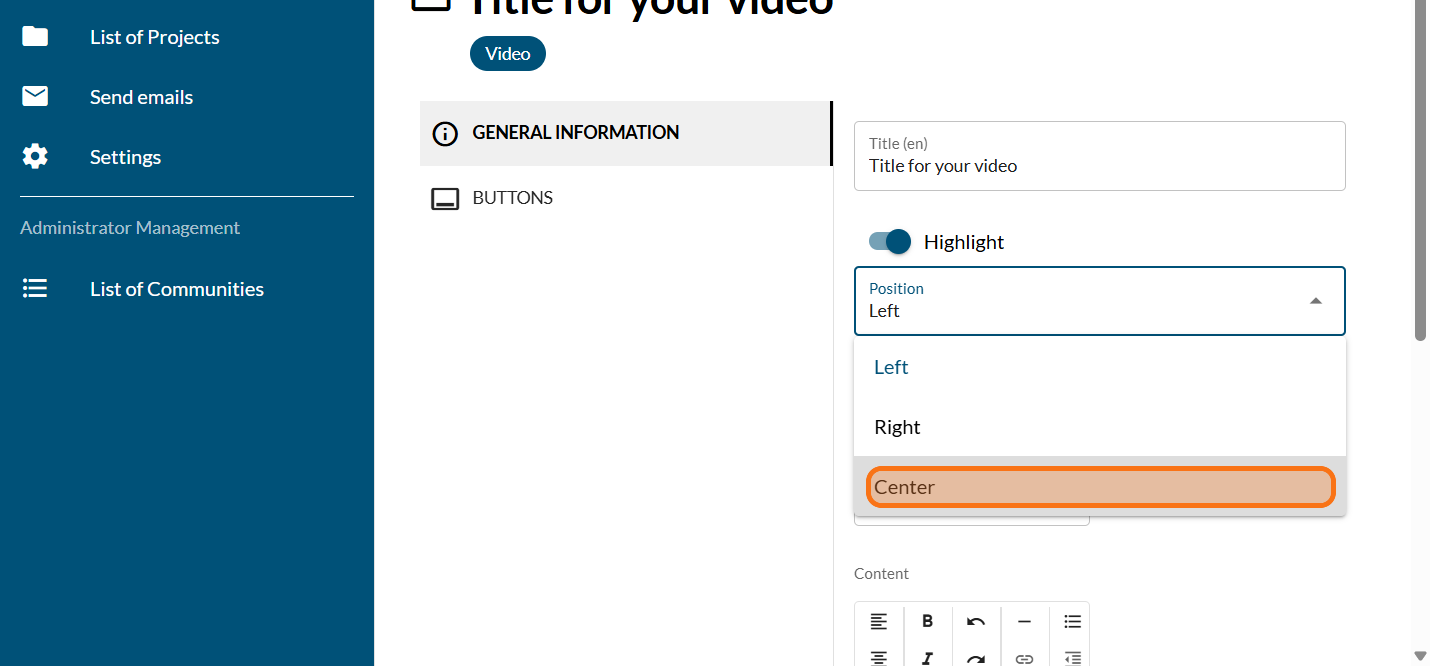1430x666 pixels.
Task: Pick the Left position option
Action: 1099,367
